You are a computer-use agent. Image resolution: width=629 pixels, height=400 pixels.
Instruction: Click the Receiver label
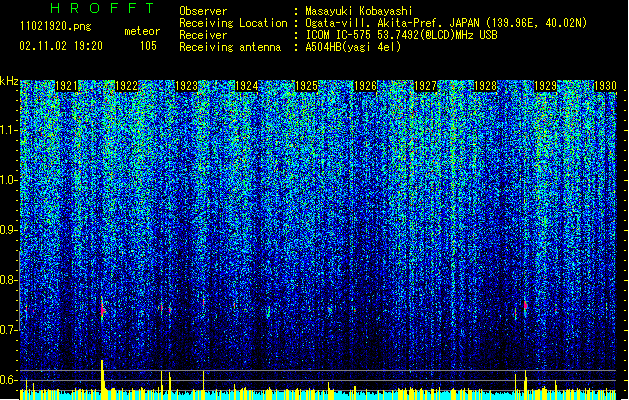[203, 35]
